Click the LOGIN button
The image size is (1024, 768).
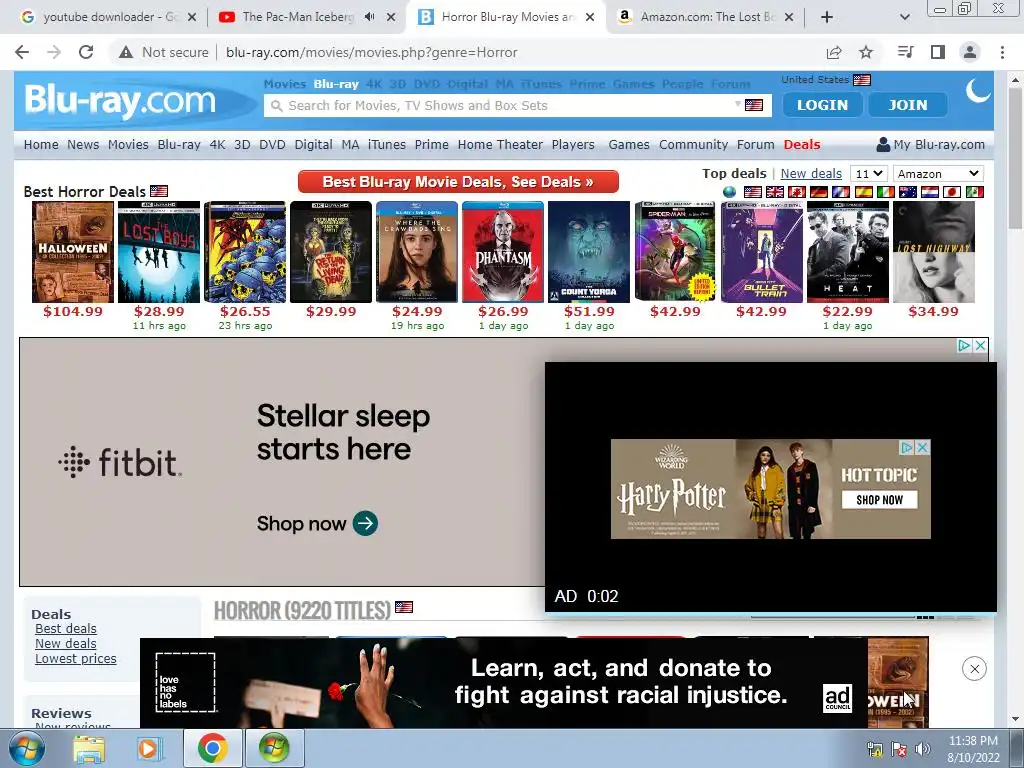tap(822, 104)
